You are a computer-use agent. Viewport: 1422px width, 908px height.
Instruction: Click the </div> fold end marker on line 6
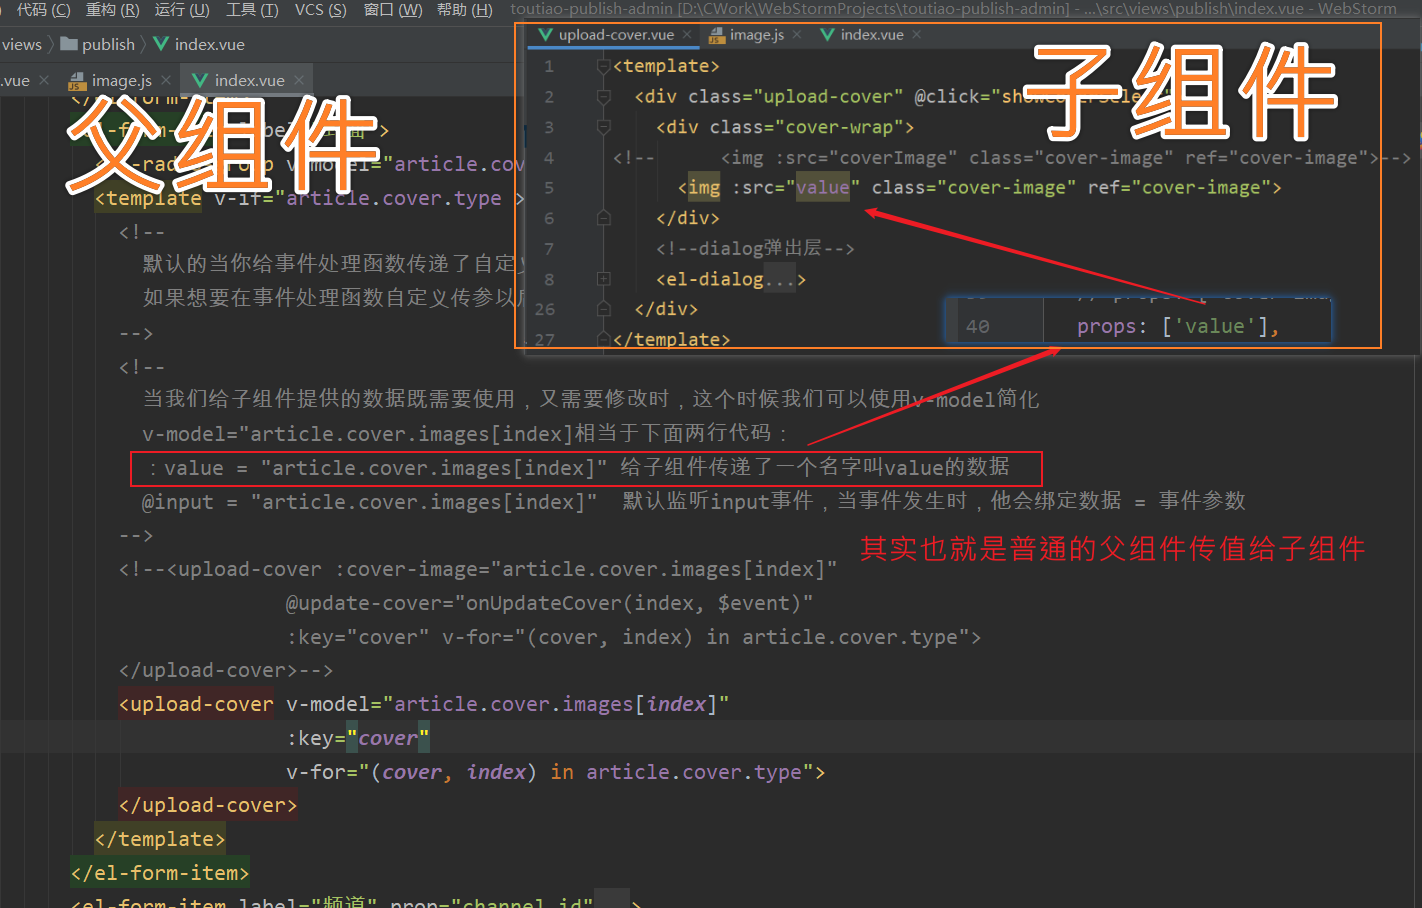603,218
